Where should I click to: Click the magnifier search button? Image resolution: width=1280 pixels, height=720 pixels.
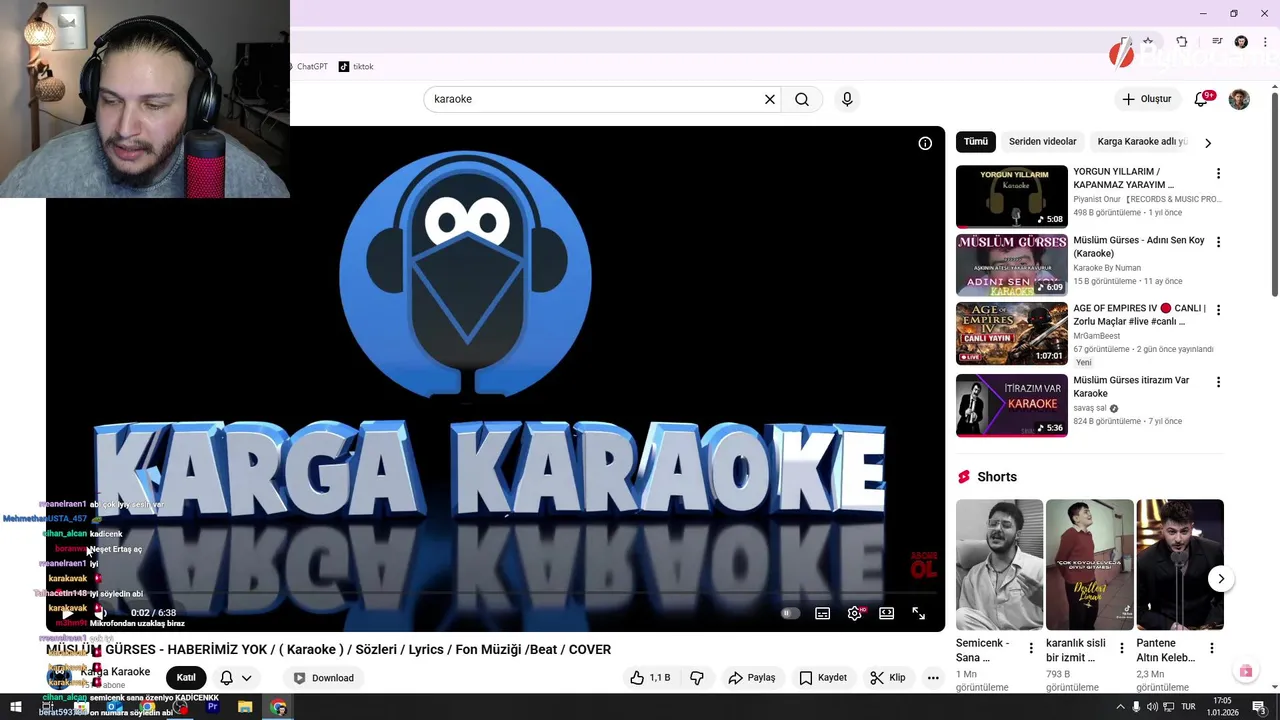coord(802,99)
